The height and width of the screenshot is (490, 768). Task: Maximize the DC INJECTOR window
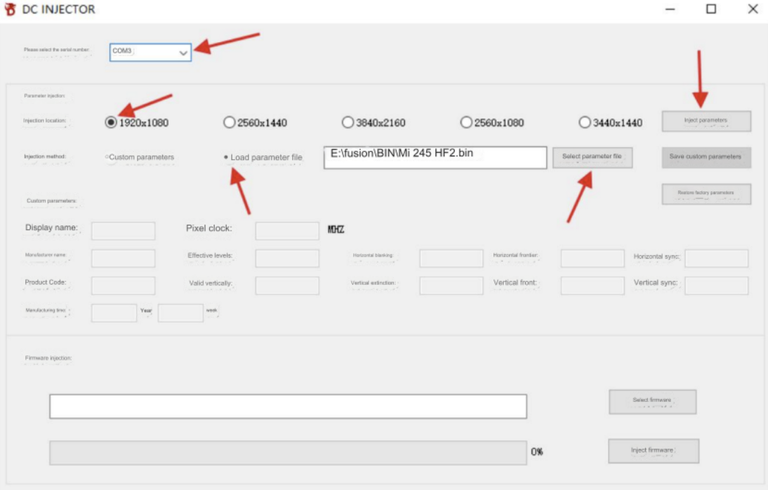[711, 9]
